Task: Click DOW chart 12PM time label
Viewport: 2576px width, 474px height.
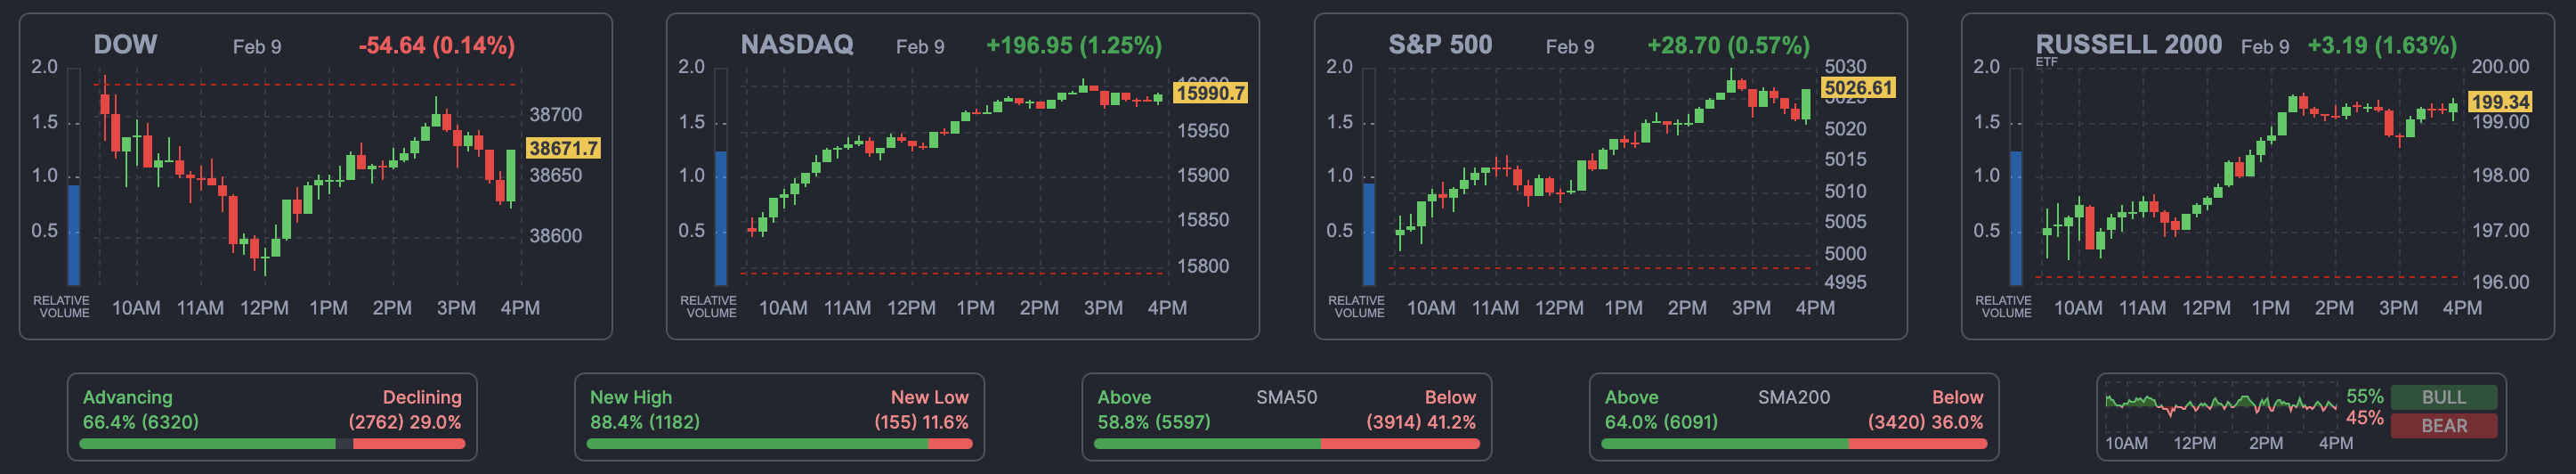Action: [x=264, y=308]
